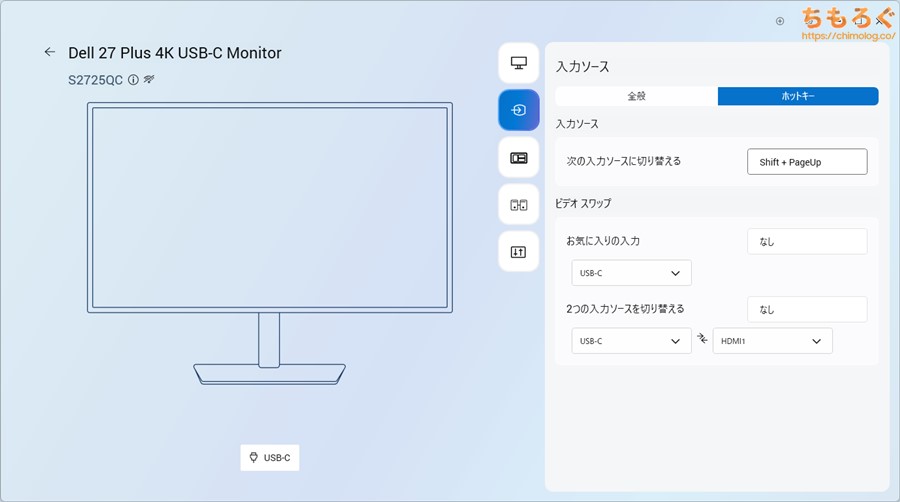Open monitor info icon next to S2725QC

[133, 79]
